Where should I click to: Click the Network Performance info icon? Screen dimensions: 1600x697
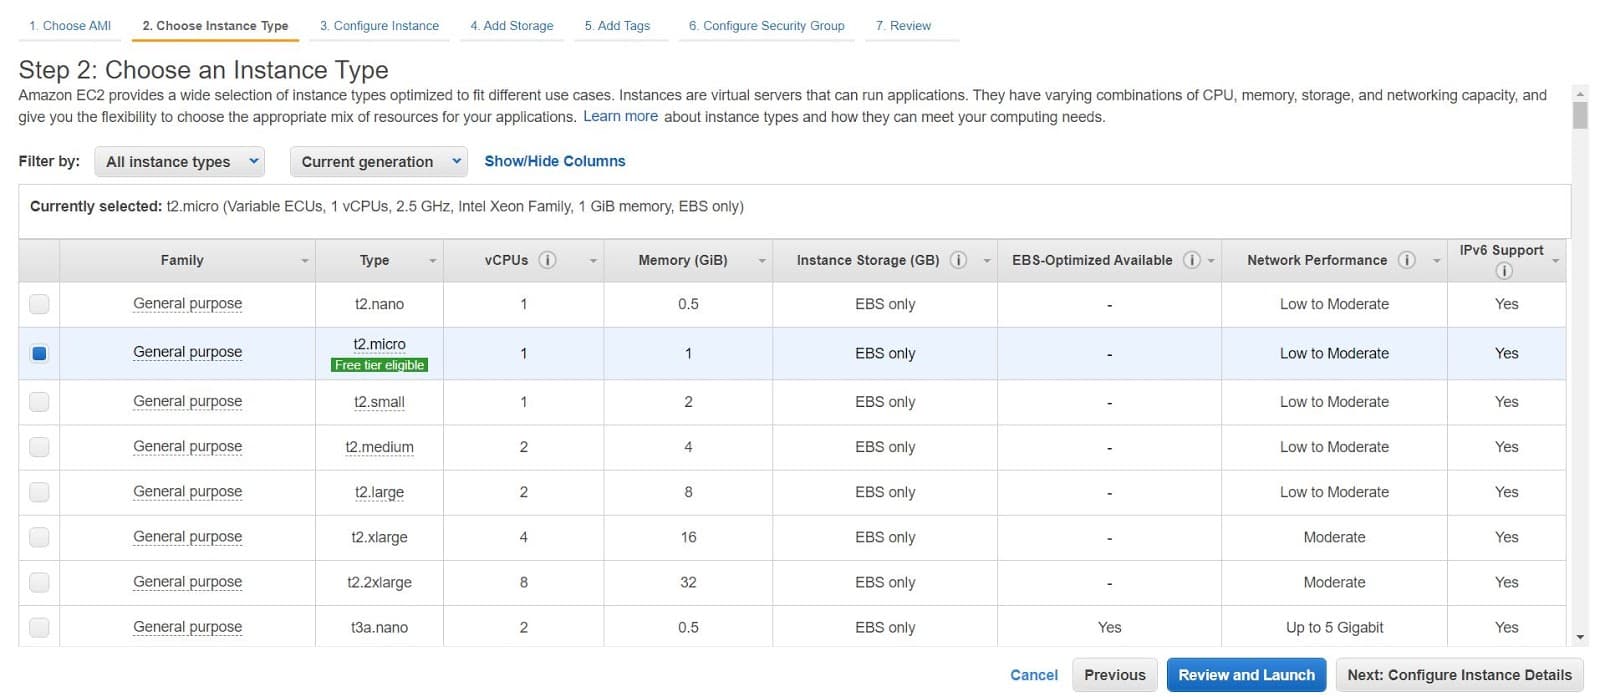pyautogui.click(x=1406, y=260)
